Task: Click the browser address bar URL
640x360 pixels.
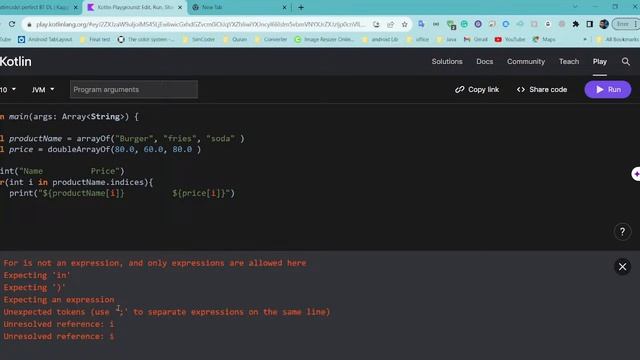Action: point(200,24)
